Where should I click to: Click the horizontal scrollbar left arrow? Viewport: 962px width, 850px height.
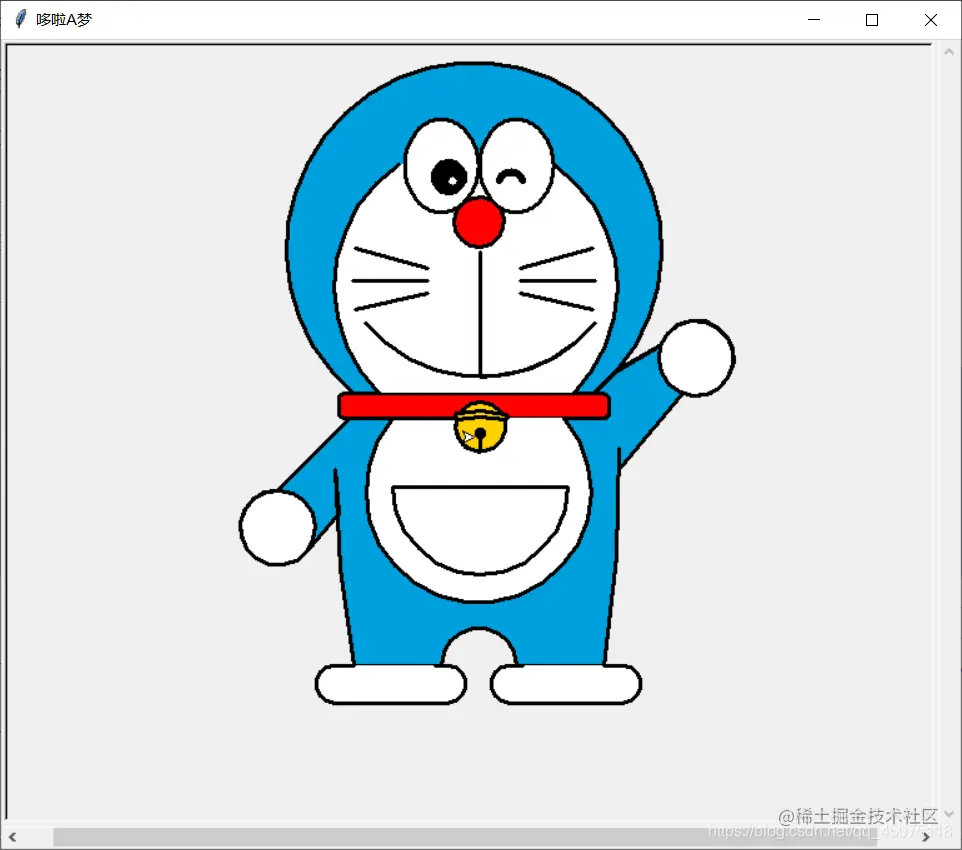pyautogui.click(x=12, y=836)
